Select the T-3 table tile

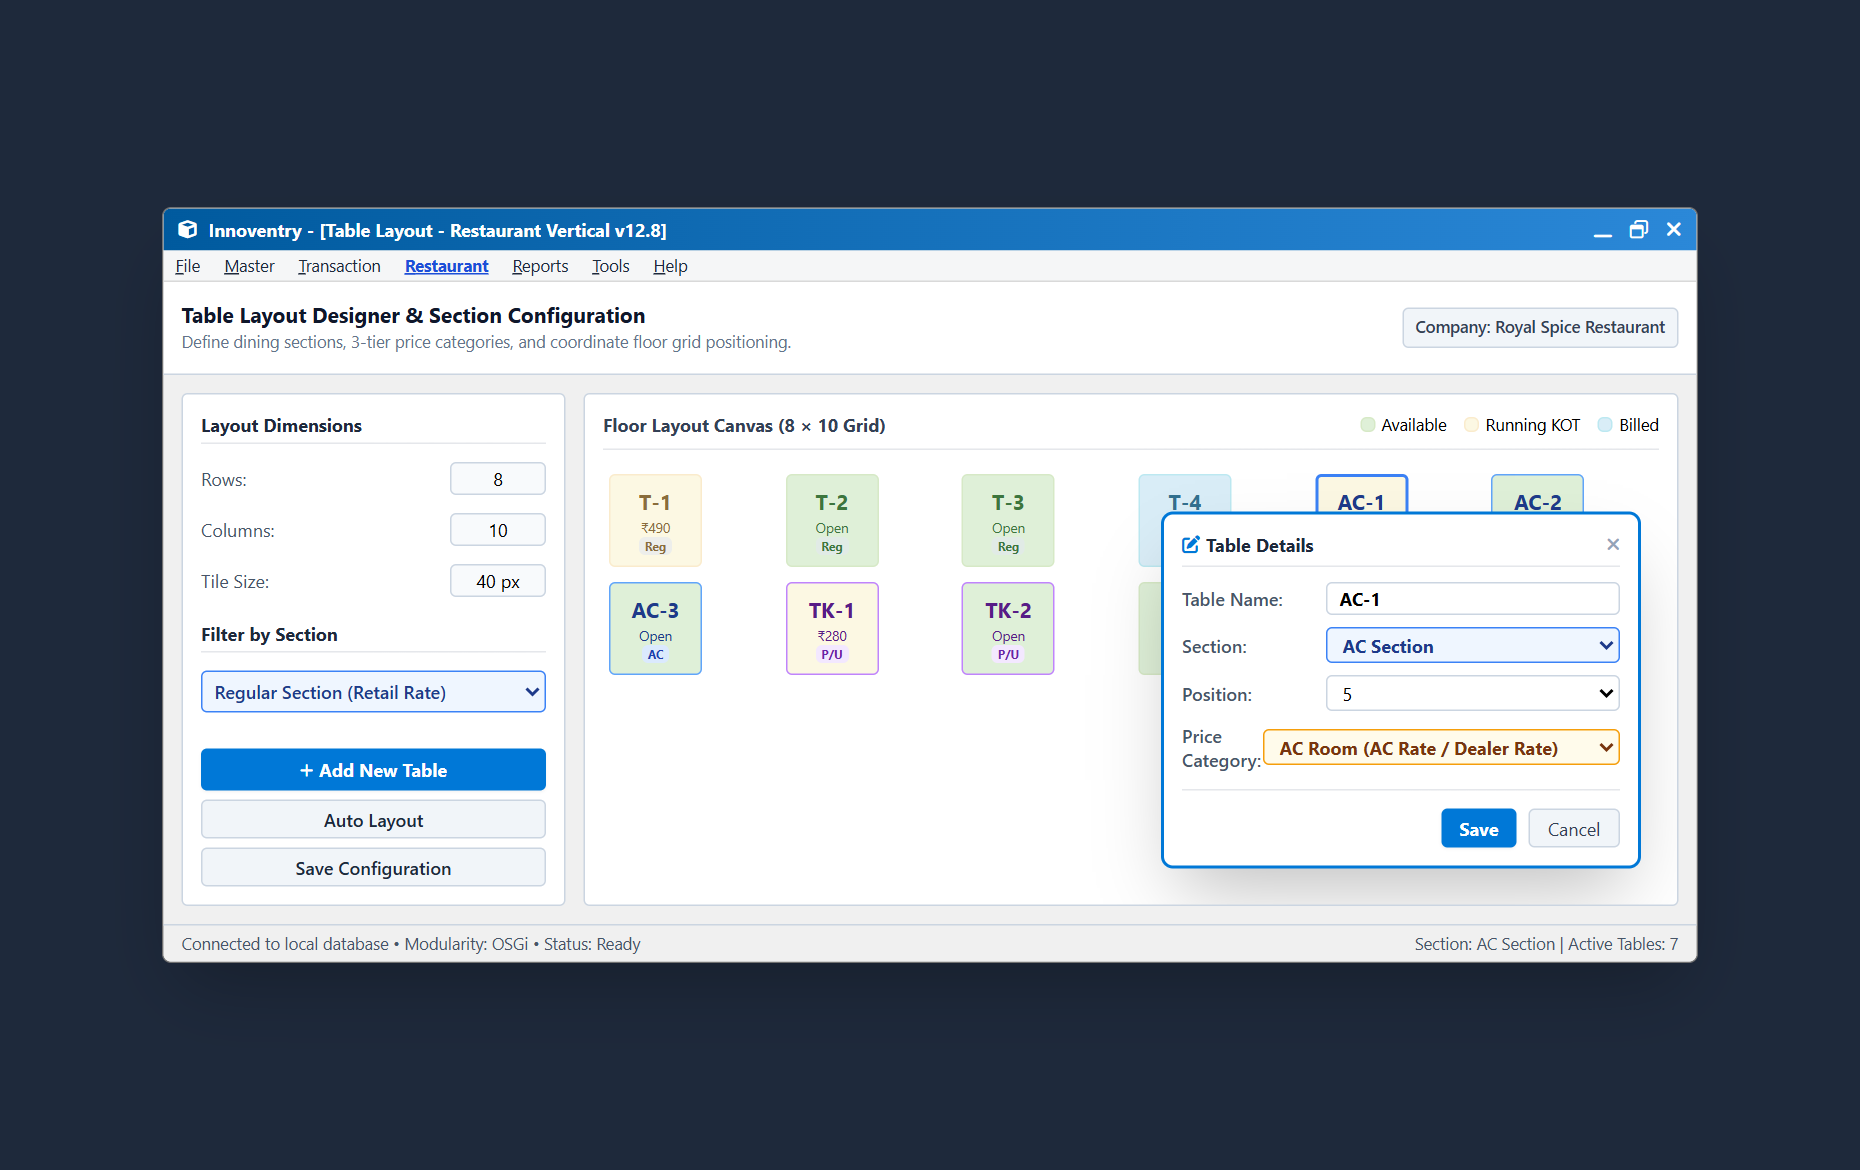tap(1008, 521)
